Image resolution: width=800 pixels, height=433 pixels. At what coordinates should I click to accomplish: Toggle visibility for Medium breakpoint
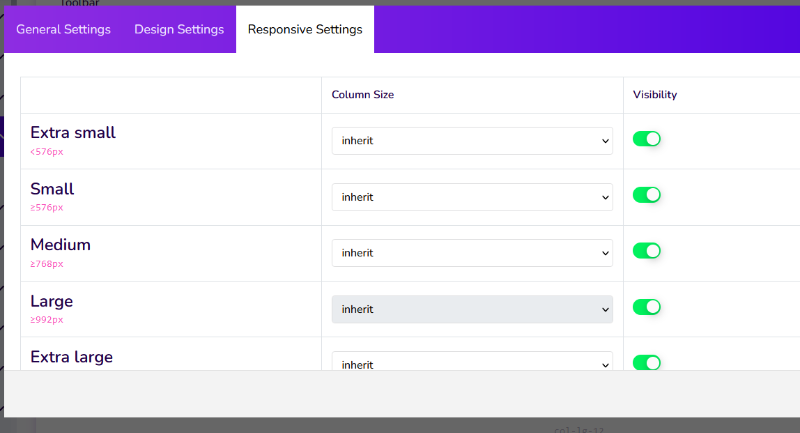click(646, 251)
